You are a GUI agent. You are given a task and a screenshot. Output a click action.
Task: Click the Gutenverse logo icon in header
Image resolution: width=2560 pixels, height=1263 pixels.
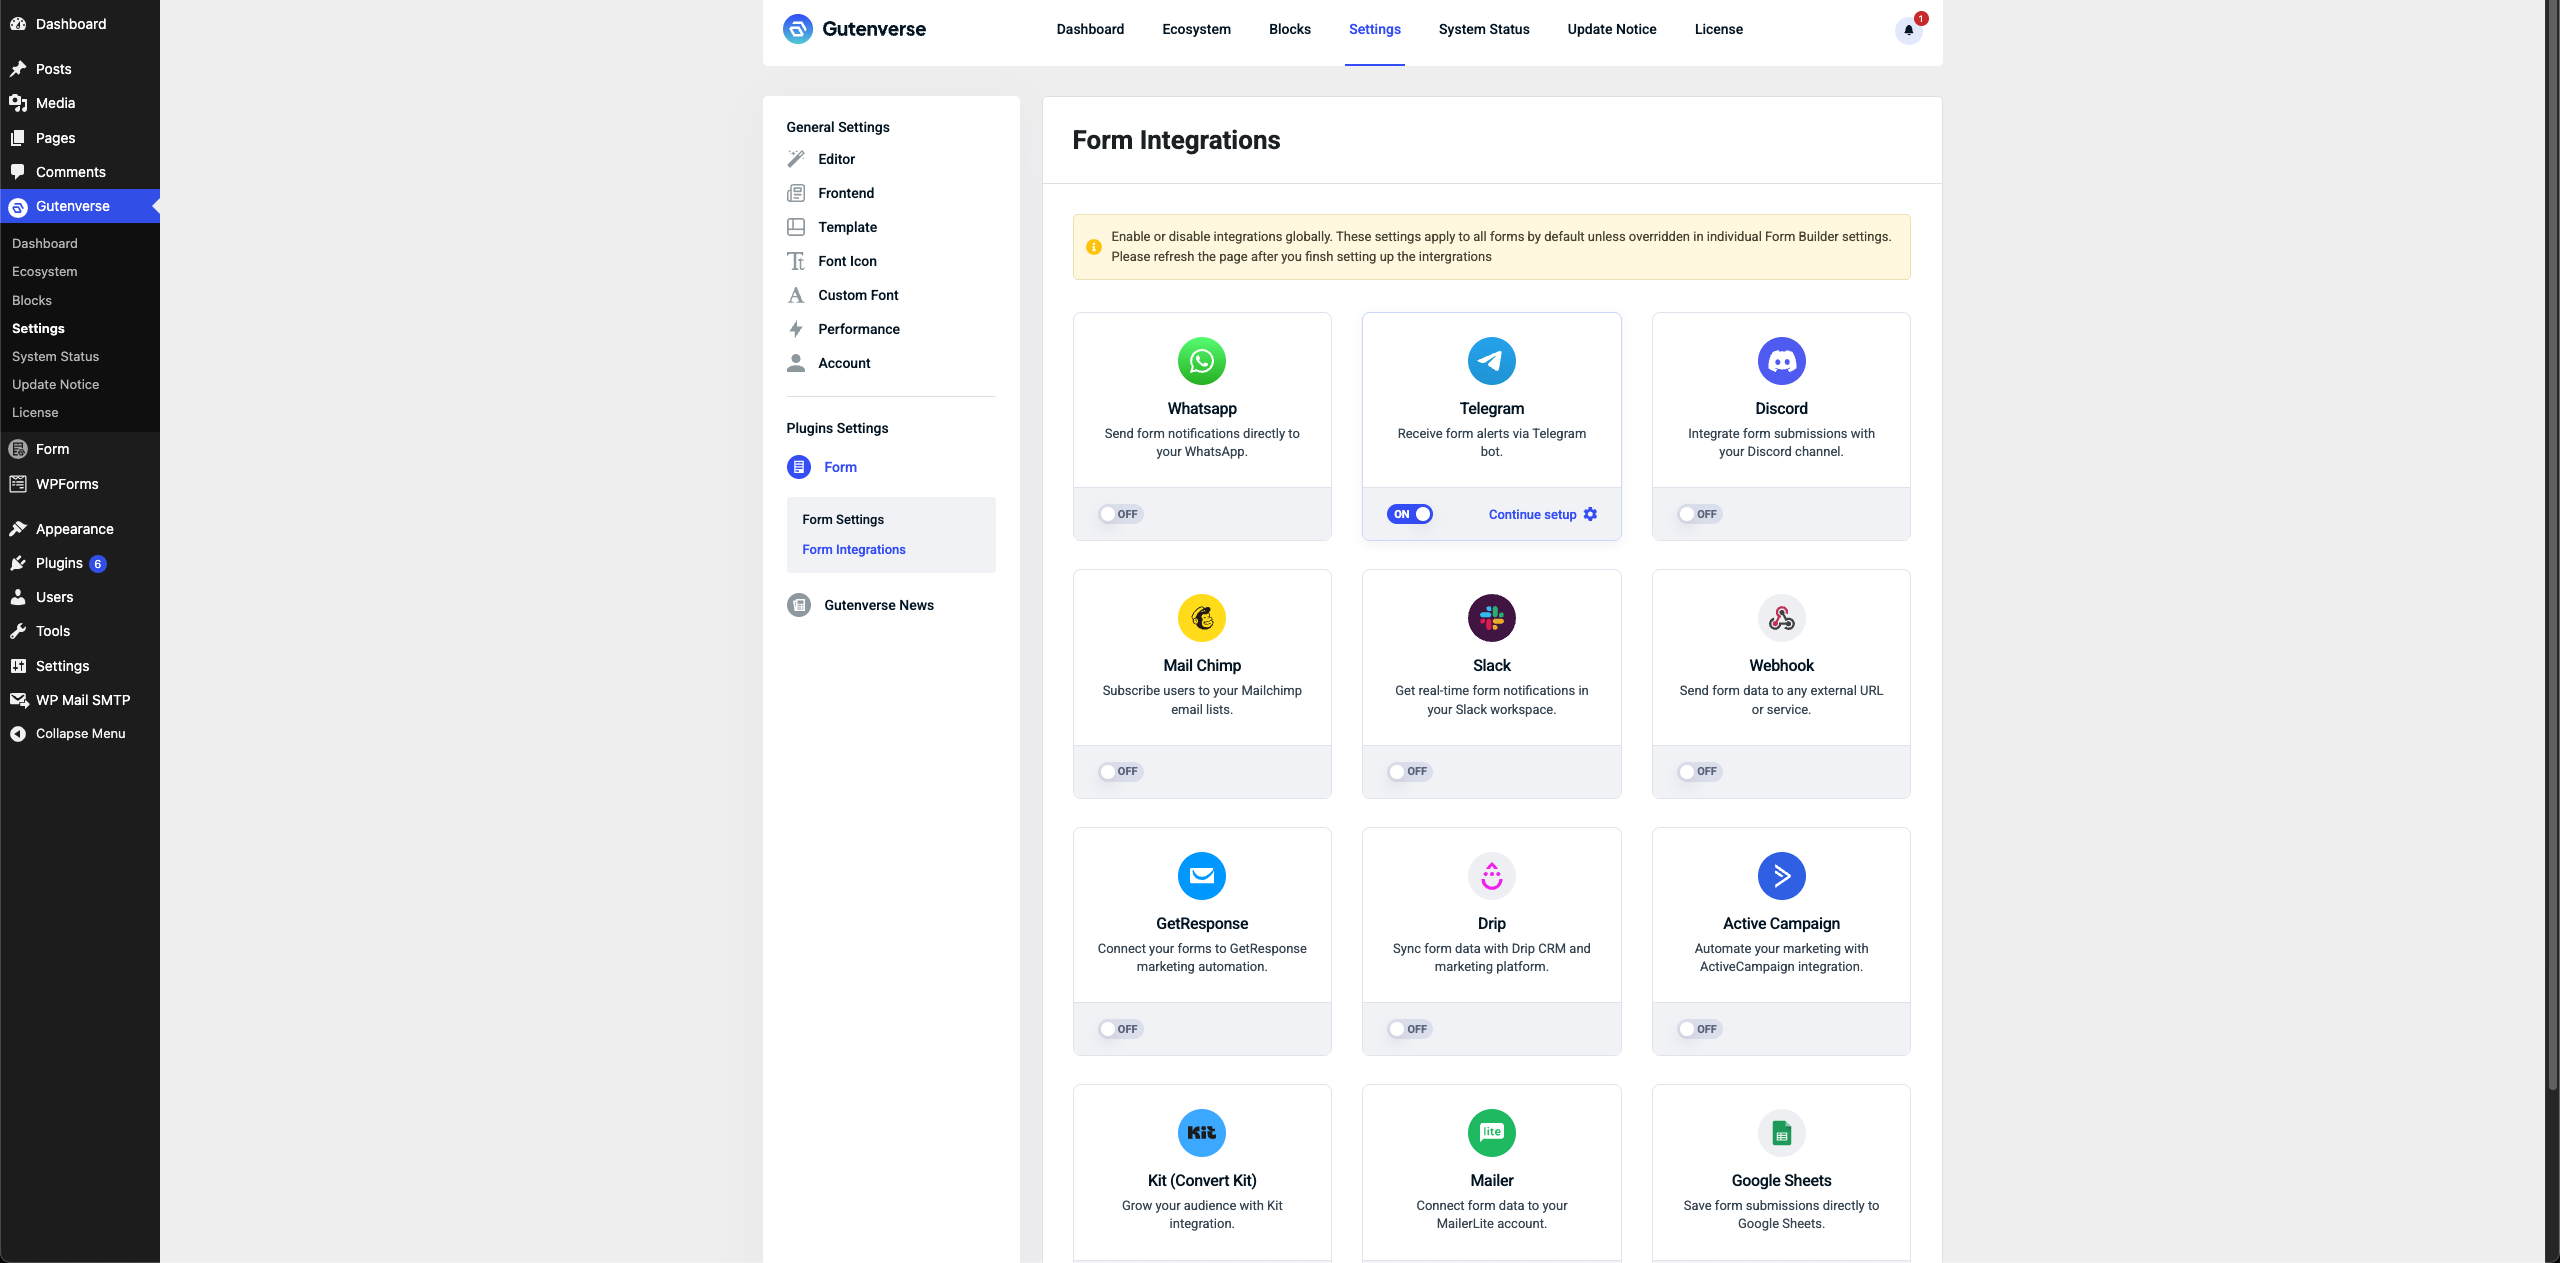[797, 29]
